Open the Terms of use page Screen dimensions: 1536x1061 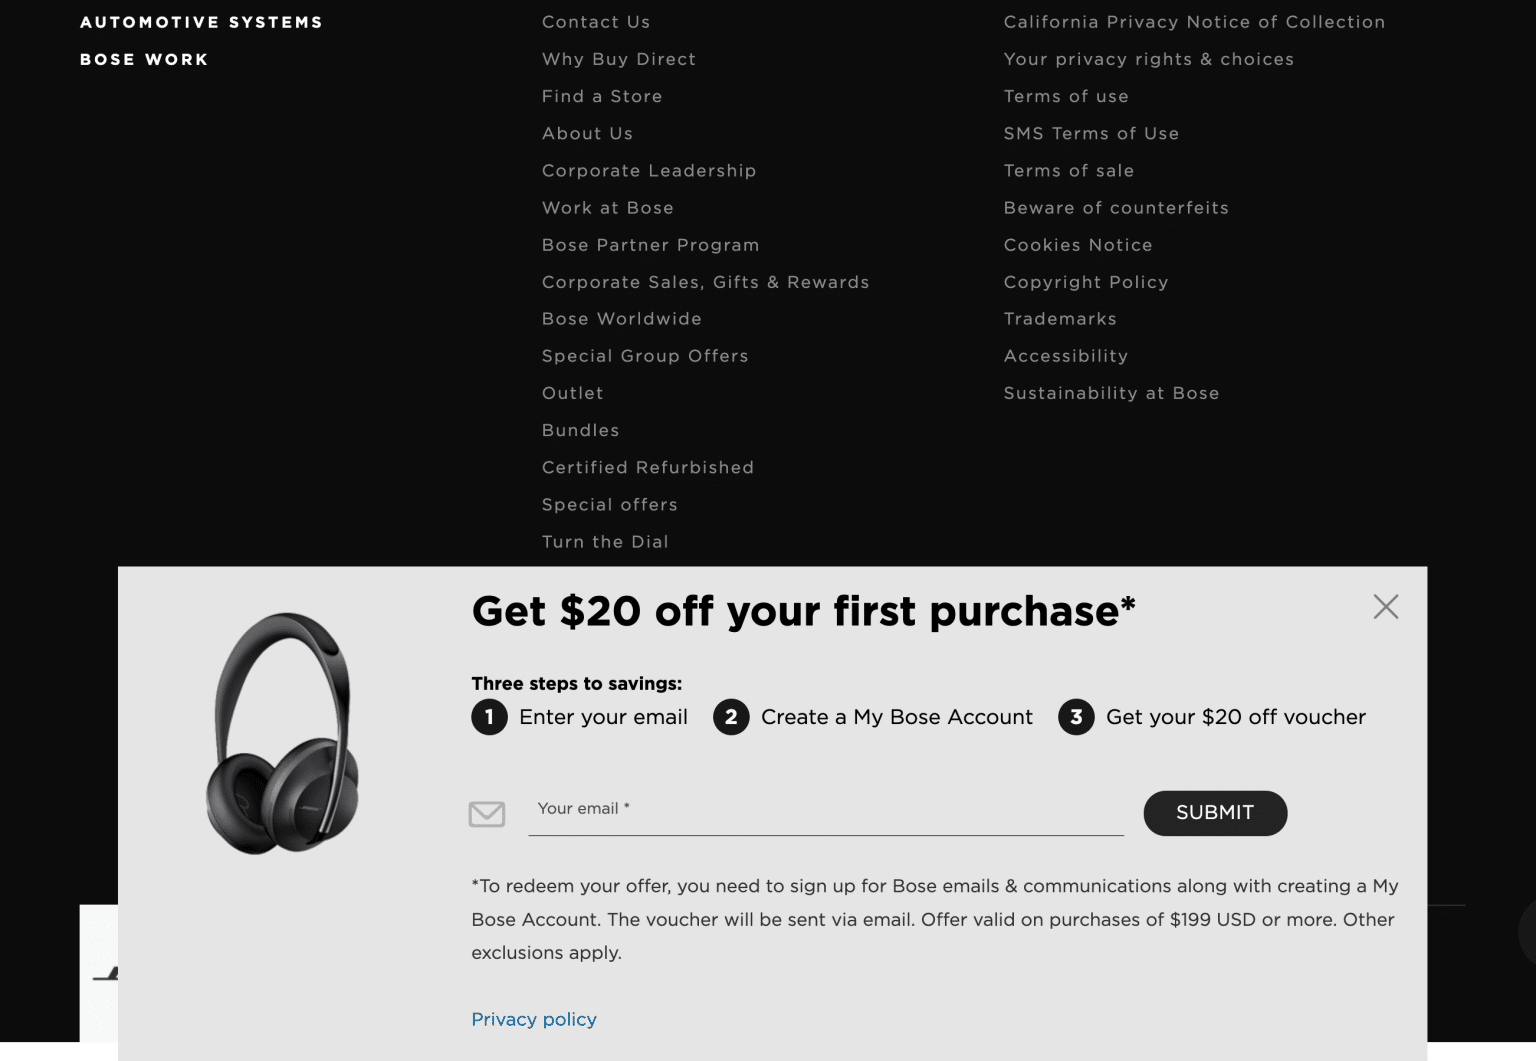pos(1066,96)
